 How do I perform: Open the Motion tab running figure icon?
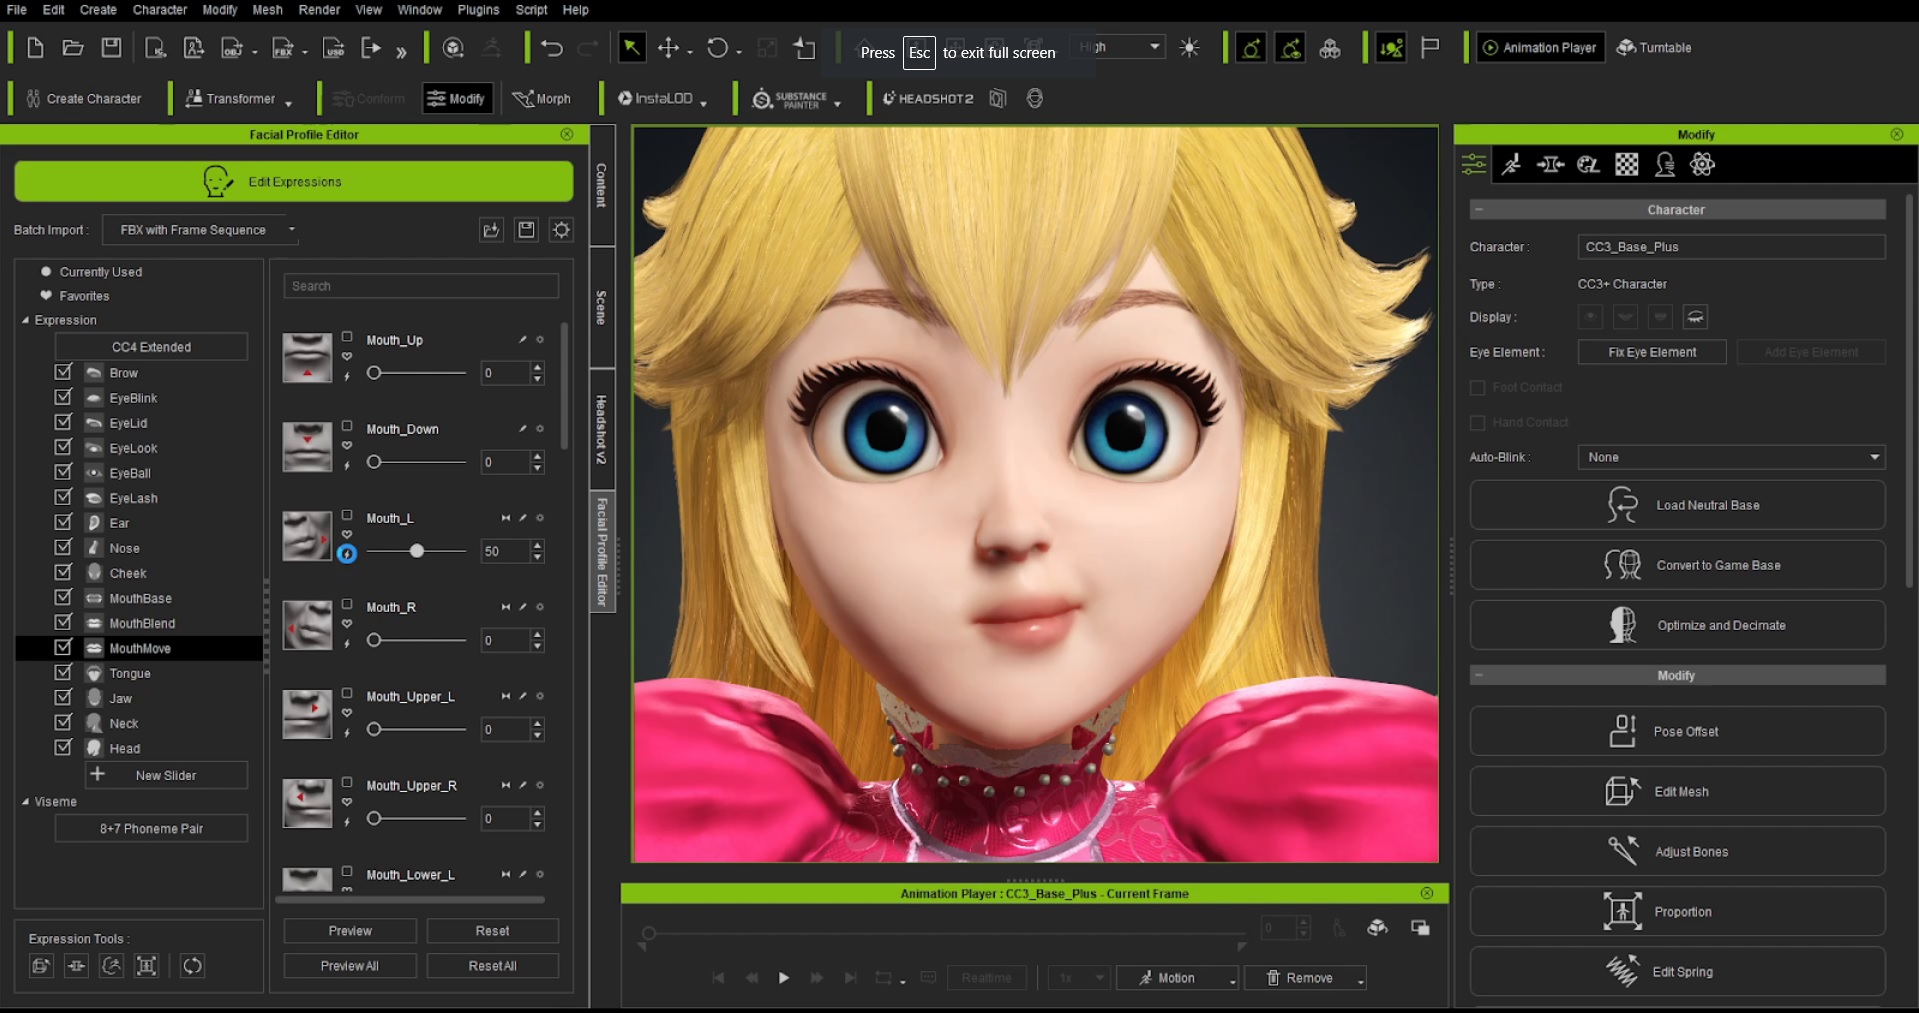coord(1511,164)
